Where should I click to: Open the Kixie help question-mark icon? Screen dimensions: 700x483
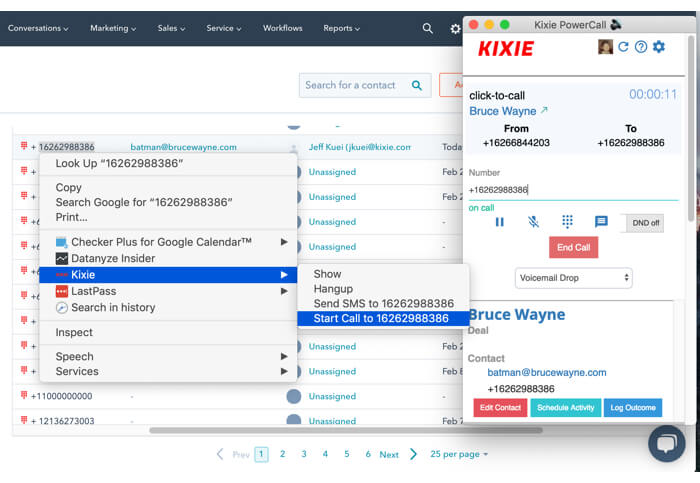pyautogui.click(x=641, y=46)
